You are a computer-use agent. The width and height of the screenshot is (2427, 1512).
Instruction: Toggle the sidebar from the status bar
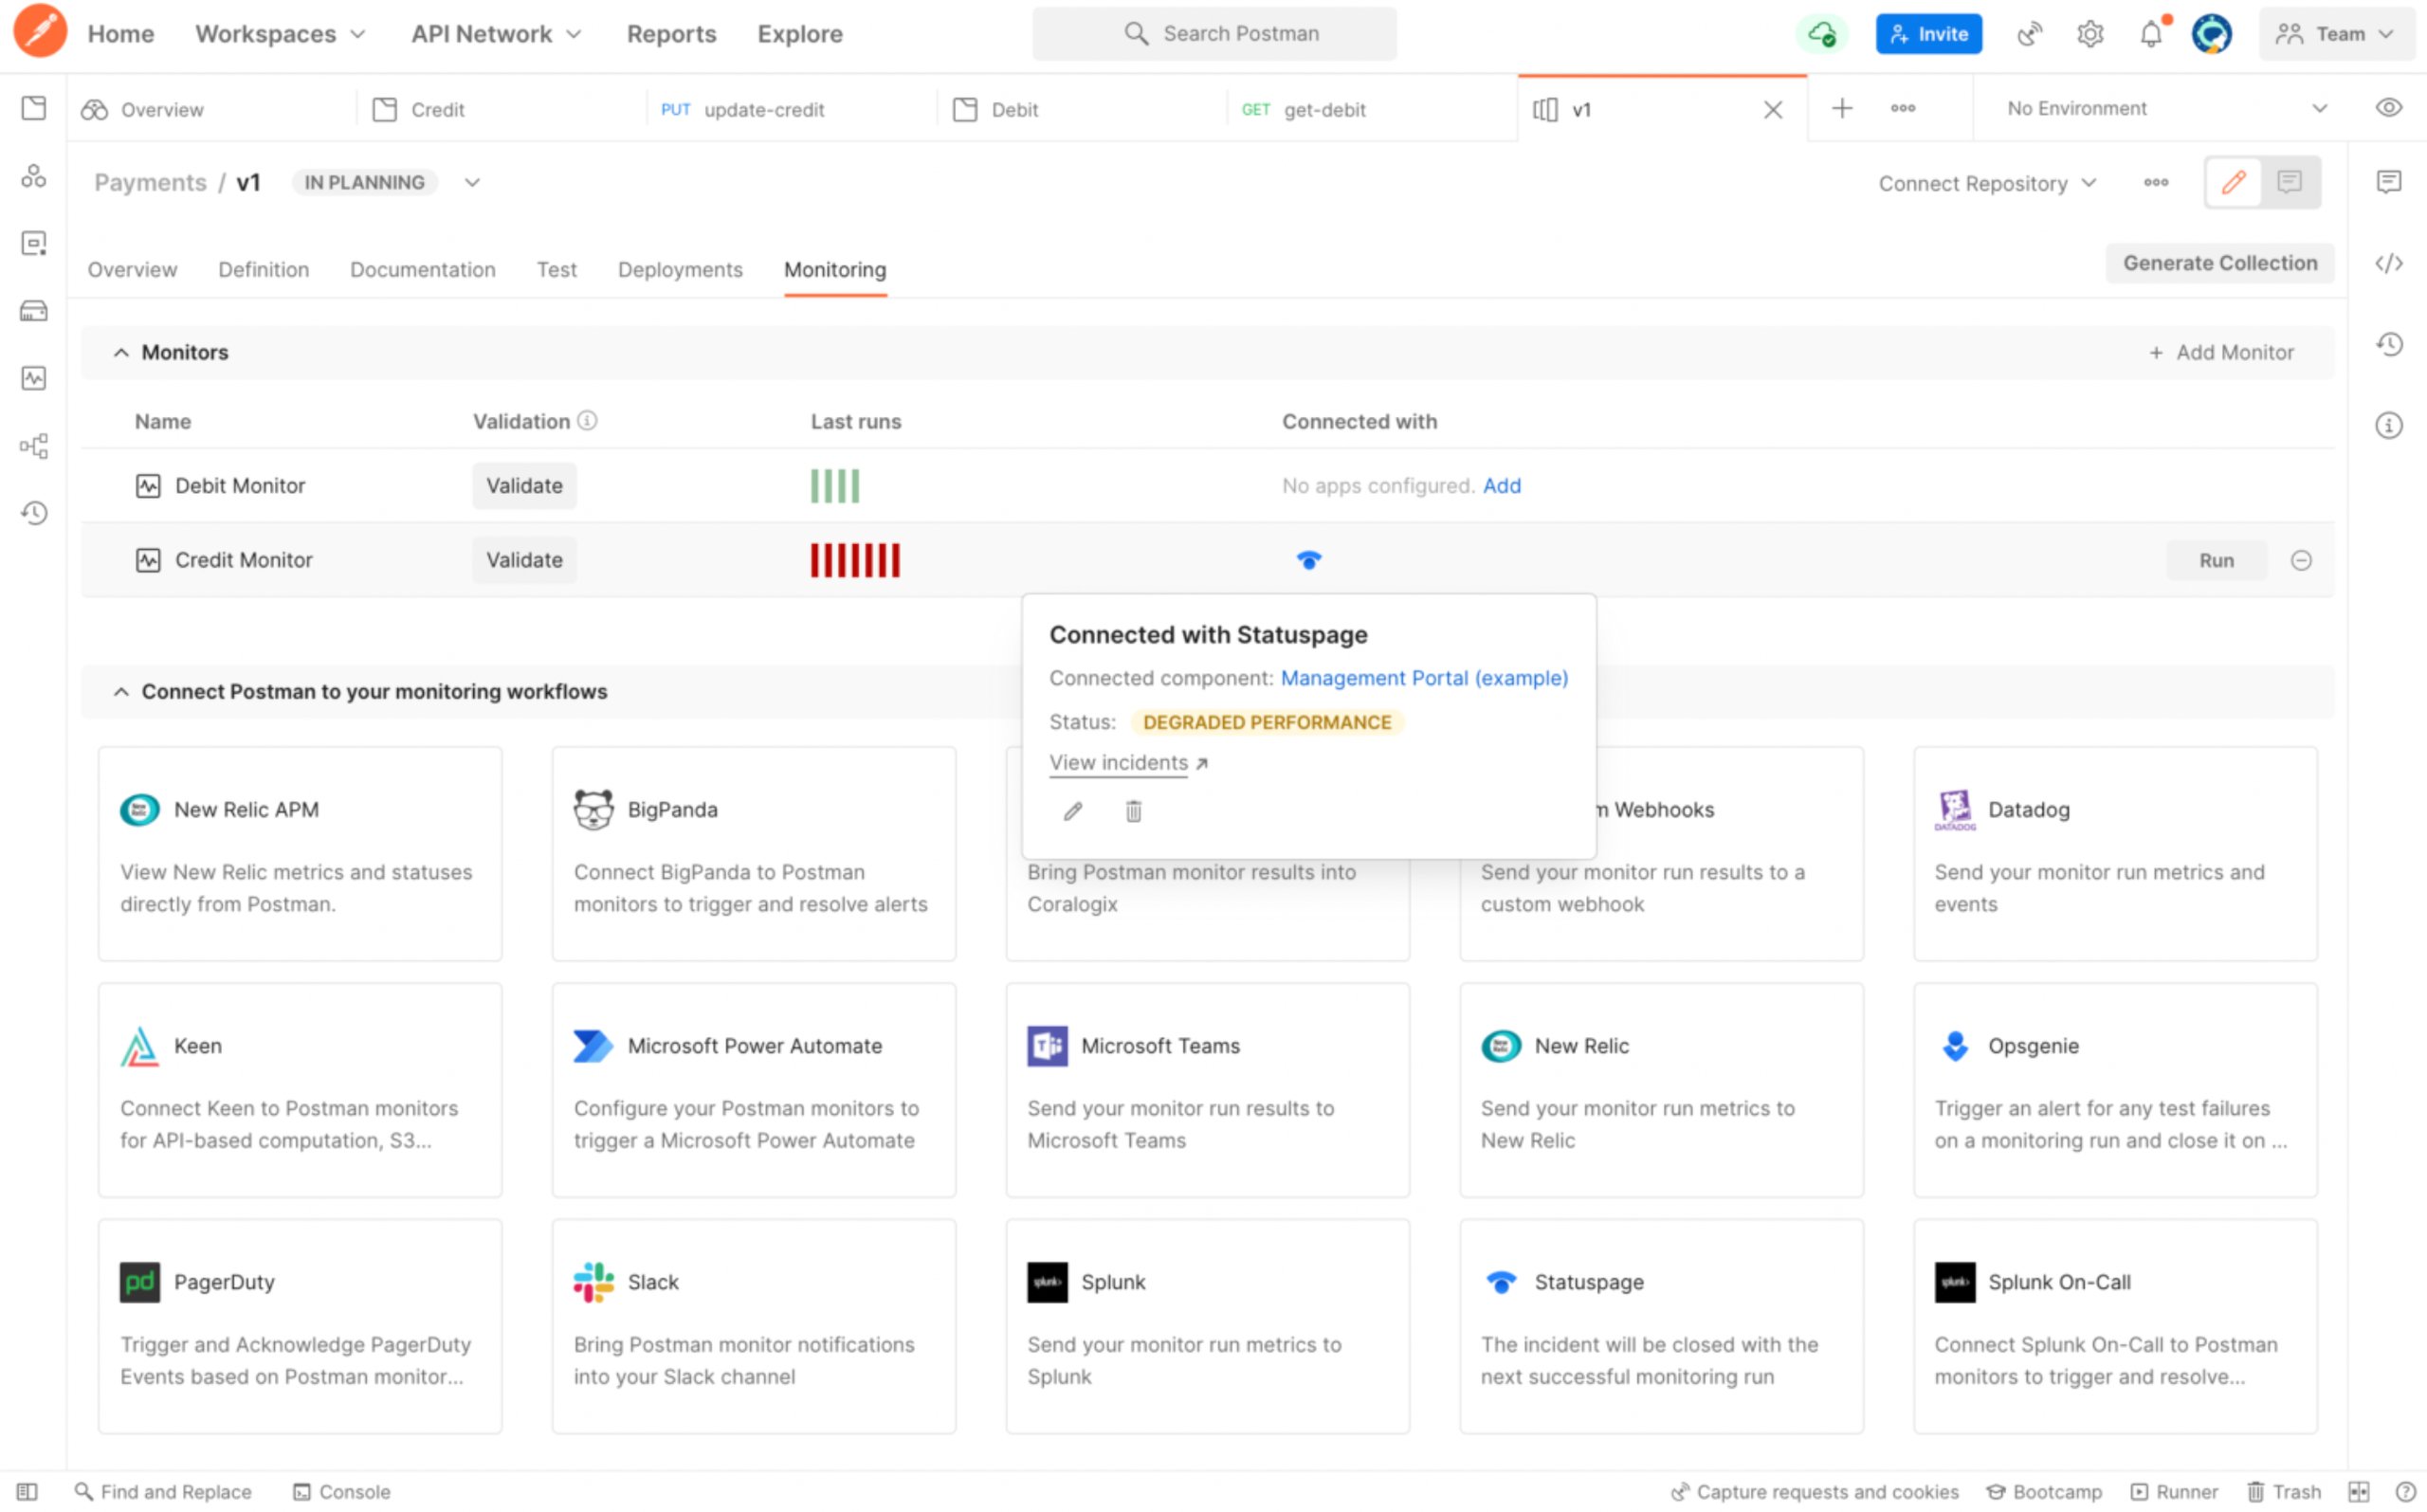(x=28, y=1492)
